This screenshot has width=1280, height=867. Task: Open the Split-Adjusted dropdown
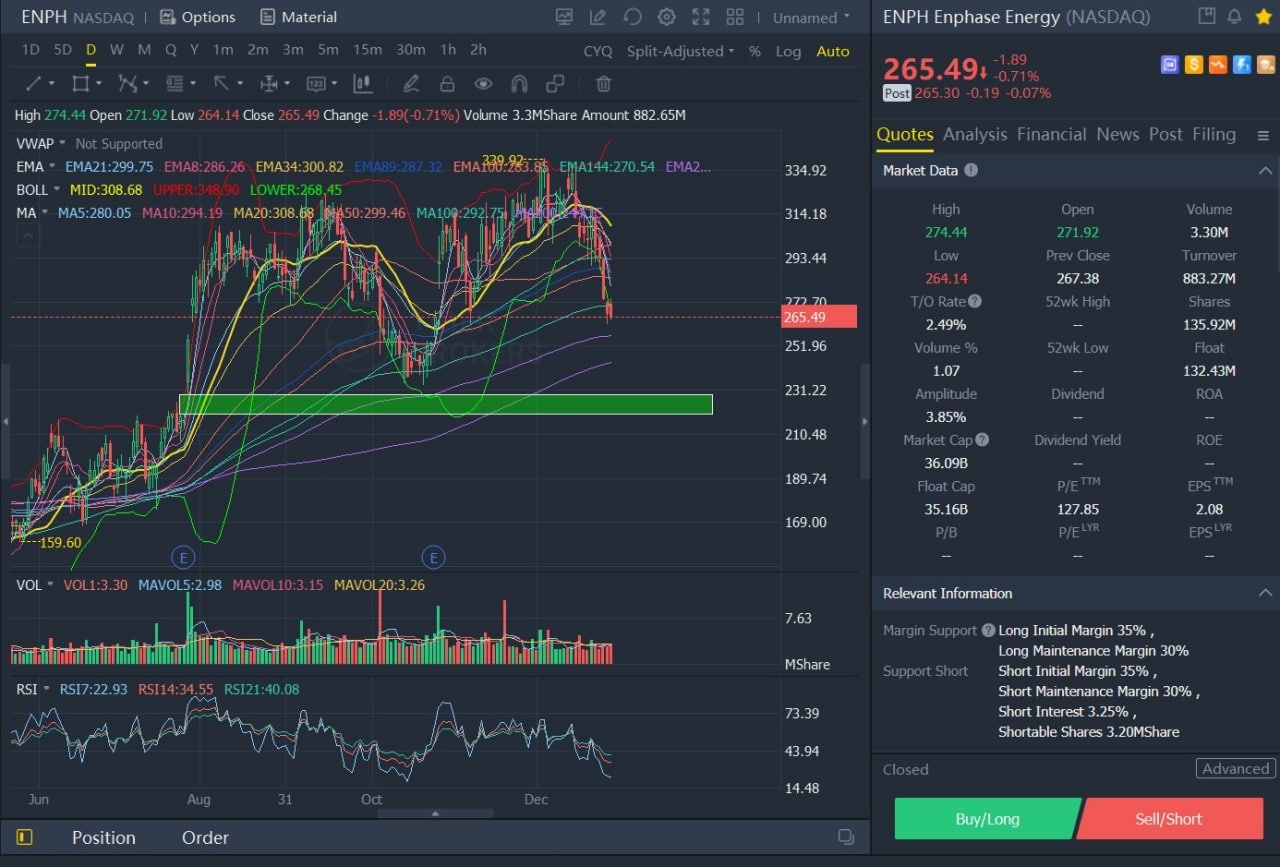click(680, 51)
